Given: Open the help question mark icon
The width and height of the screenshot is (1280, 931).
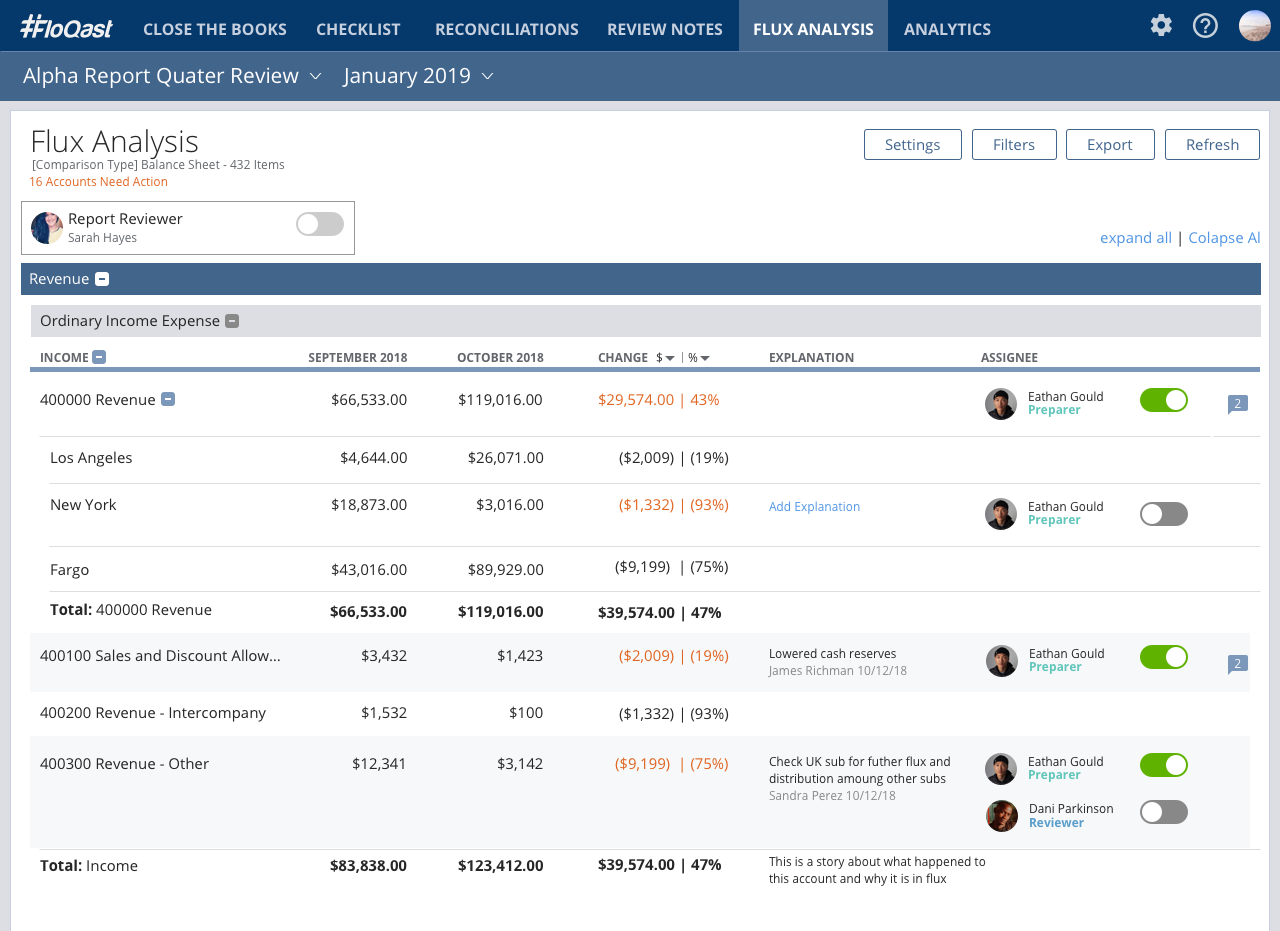Looking at the screenshot, I should point(1205,25).
